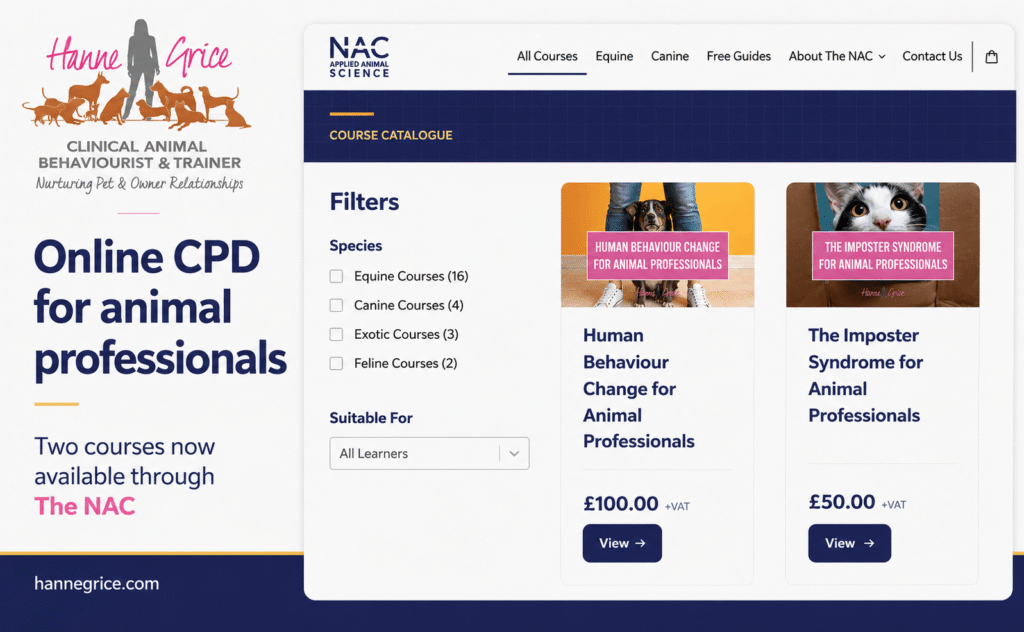Tick the Equine Courses (16) checkbox
The height and width of the screenshot is (632, 1024).
click(336, 276)
